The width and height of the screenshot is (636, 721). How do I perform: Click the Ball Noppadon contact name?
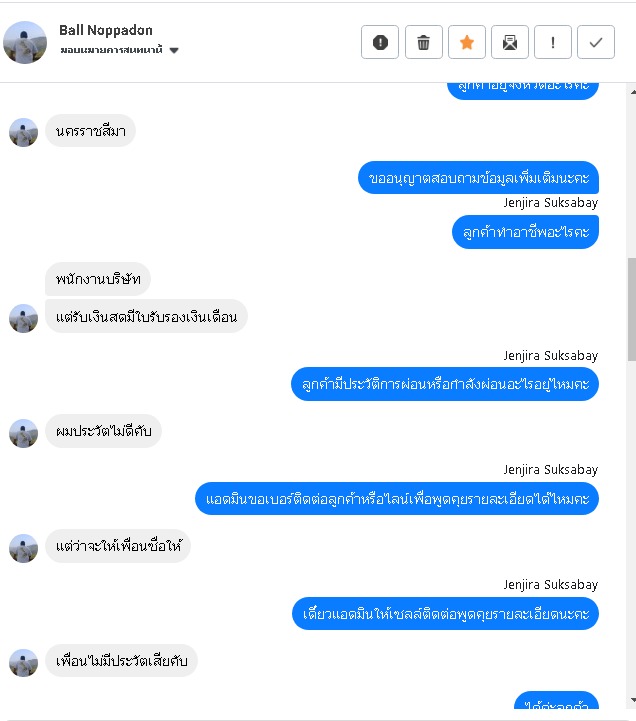(x=106, y=30)
